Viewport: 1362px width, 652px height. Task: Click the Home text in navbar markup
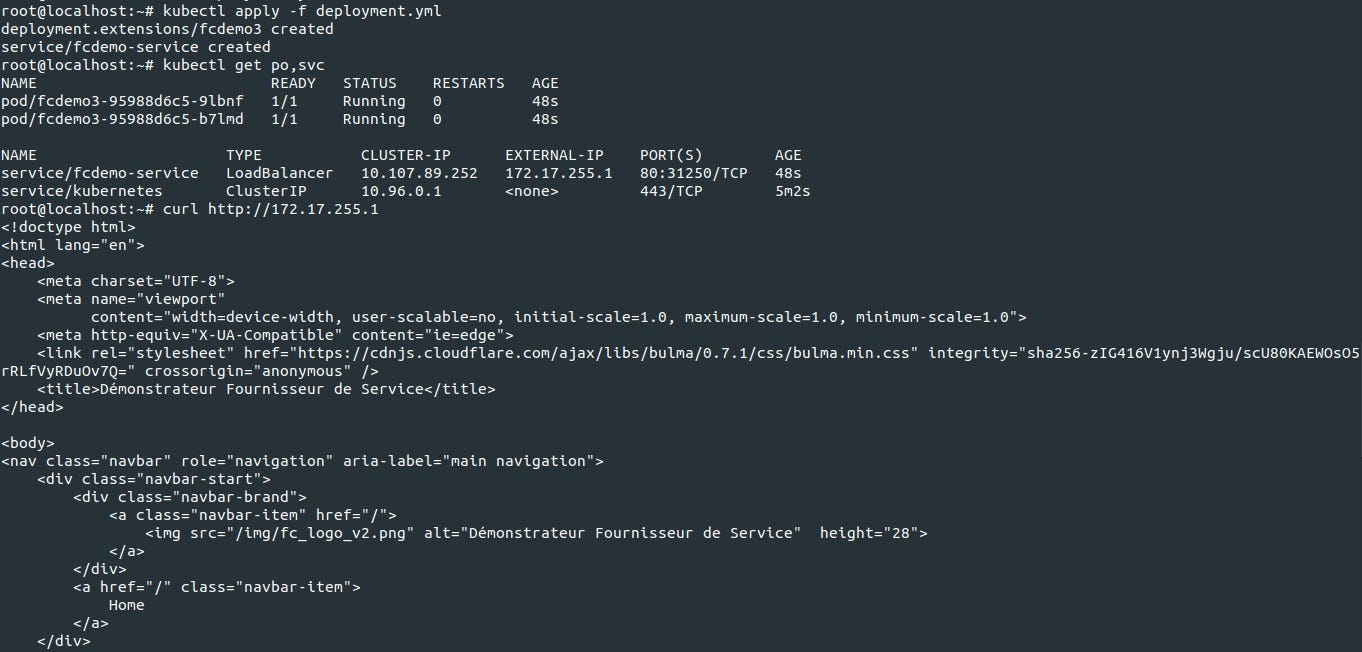point(127,605)
